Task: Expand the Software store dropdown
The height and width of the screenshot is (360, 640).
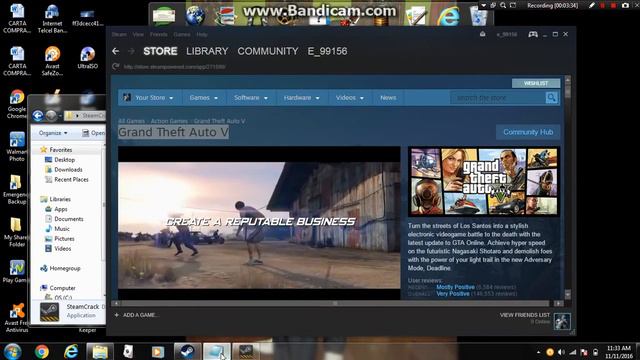Action: (x=251, y=98)
